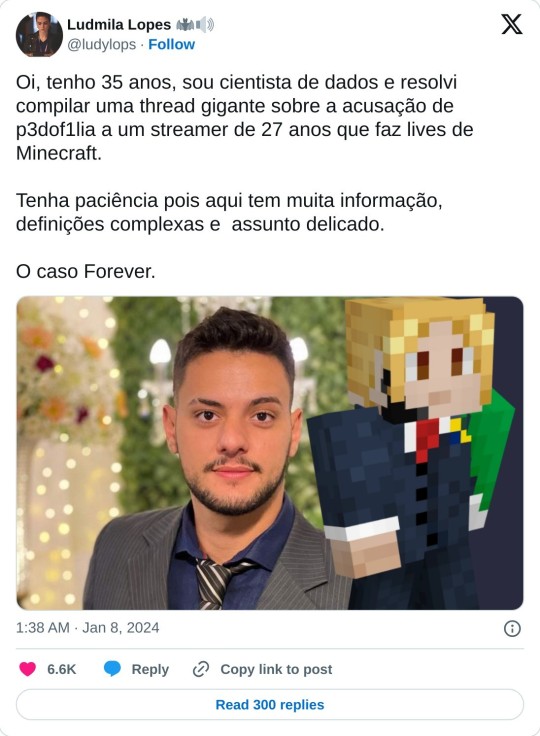Open Ludmila Lopes profile avatar
This screenshot has width=540, height=736.
[39, 34]
